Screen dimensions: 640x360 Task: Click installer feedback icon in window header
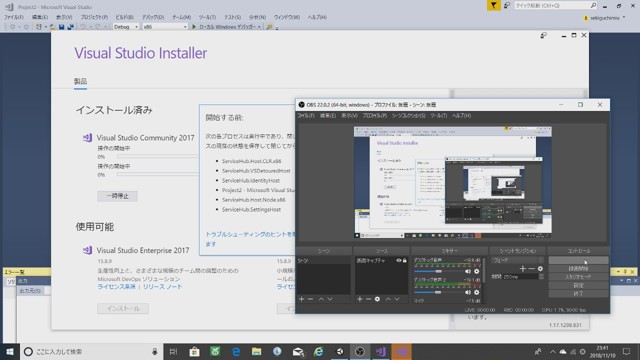click(543, 36)
